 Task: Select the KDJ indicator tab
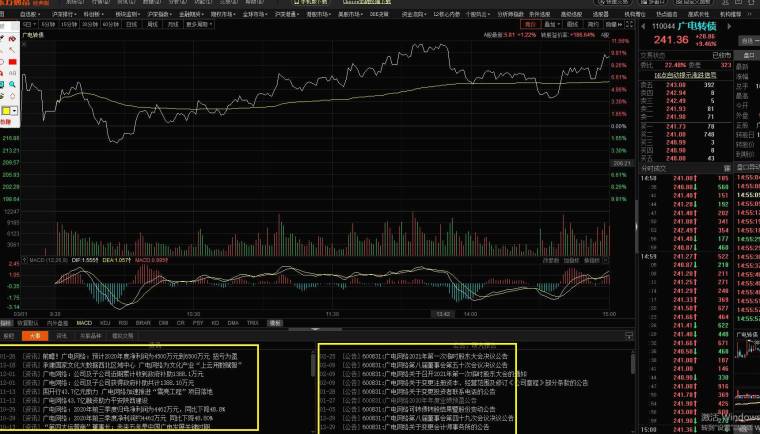point(105,323)
